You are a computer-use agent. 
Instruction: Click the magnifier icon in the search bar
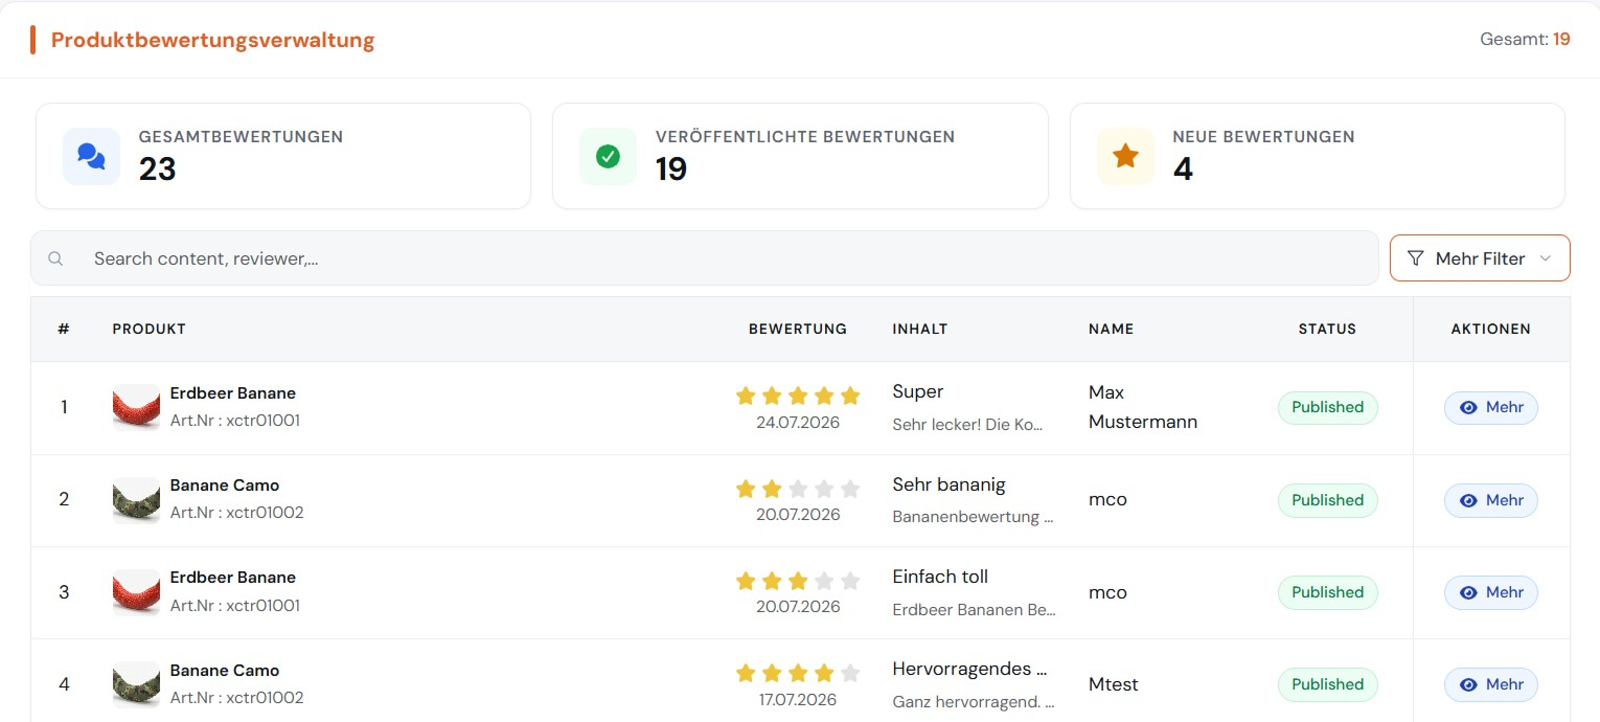click(56, 259)
